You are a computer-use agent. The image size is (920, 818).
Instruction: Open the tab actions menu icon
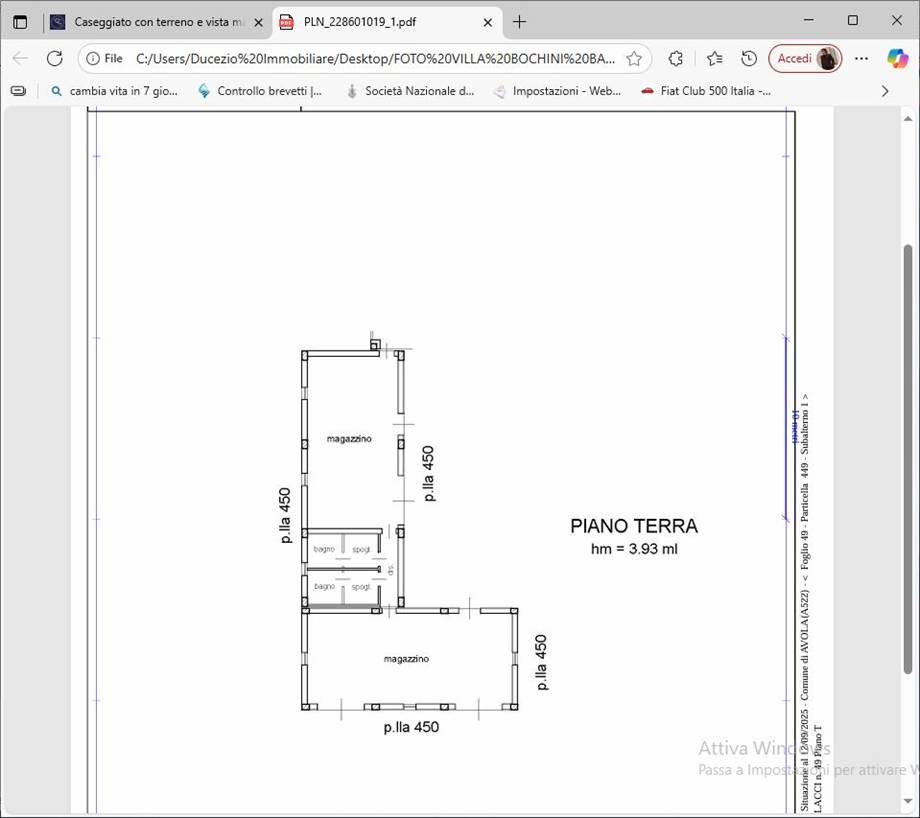tap(20, 21)
